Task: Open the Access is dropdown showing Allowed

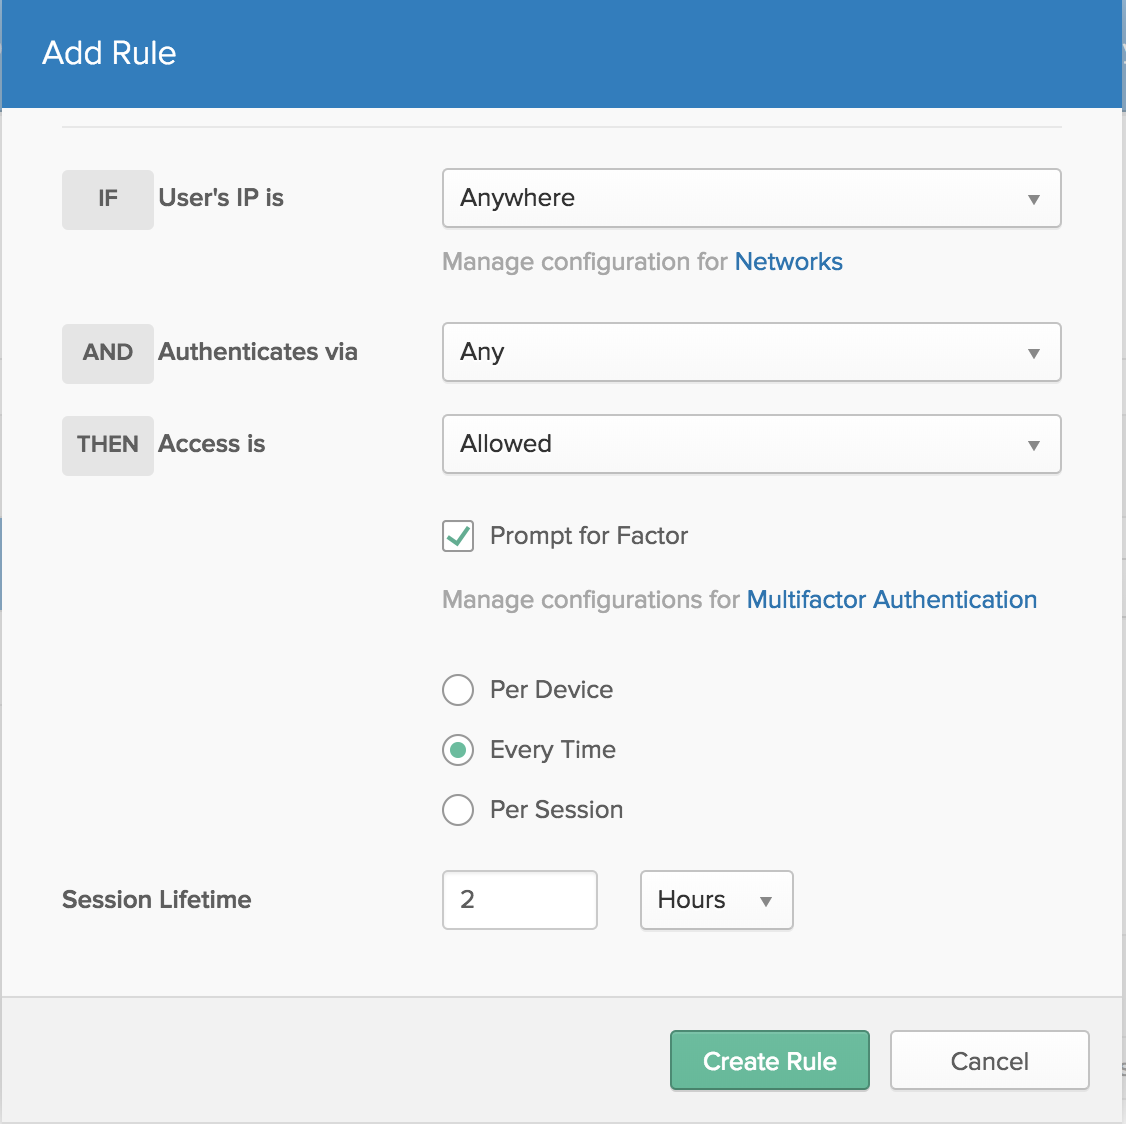Action: 751,444
